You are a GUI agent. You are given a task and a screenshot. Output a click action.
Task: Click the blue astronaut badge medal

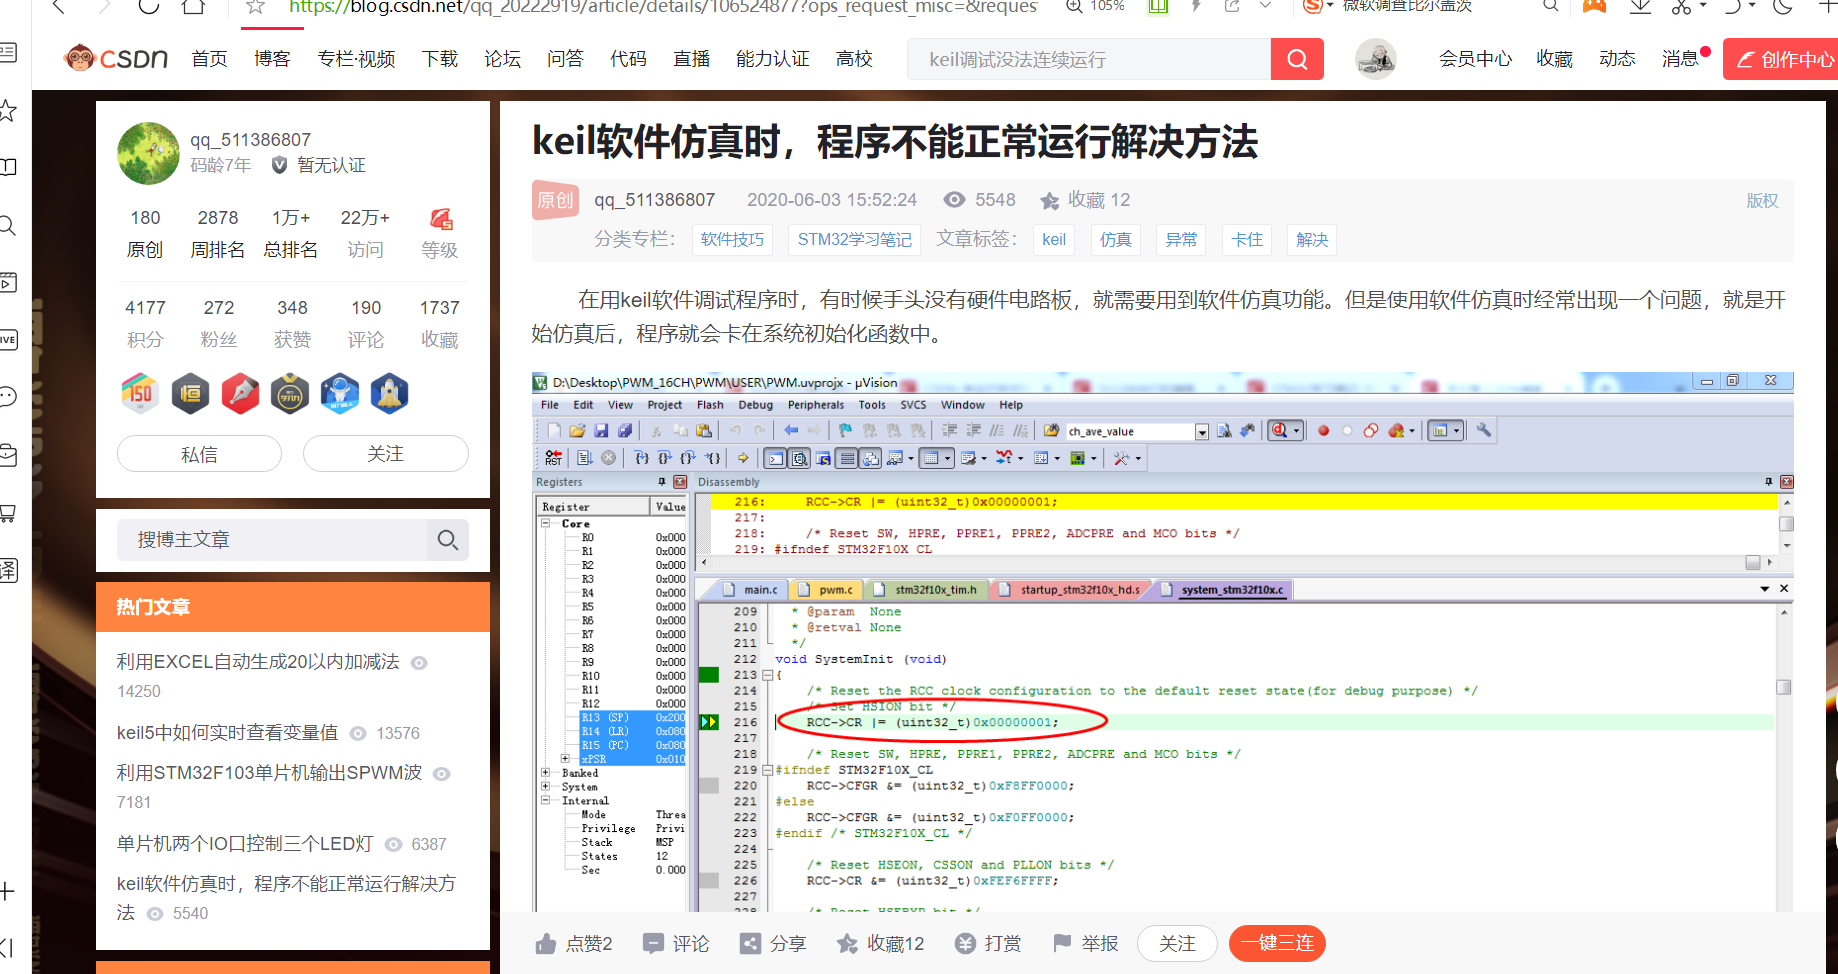click(x=340, y=394)
